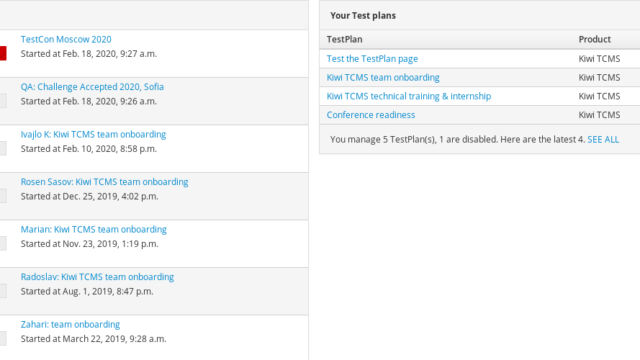Viewport: 640px width, 360px height.
Task: Open Kiwi TCMS technical training & internship plan
Action: click(409, 96)
